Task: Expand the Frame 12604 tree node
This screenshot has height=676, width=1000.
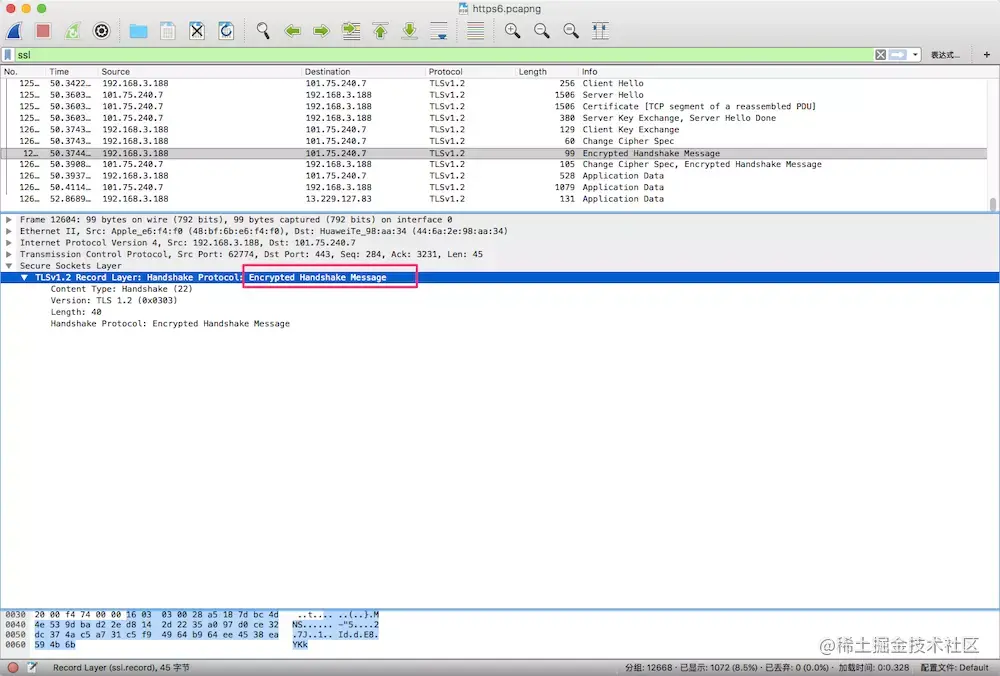Action: pyautogui.click(x=9, y=219)
